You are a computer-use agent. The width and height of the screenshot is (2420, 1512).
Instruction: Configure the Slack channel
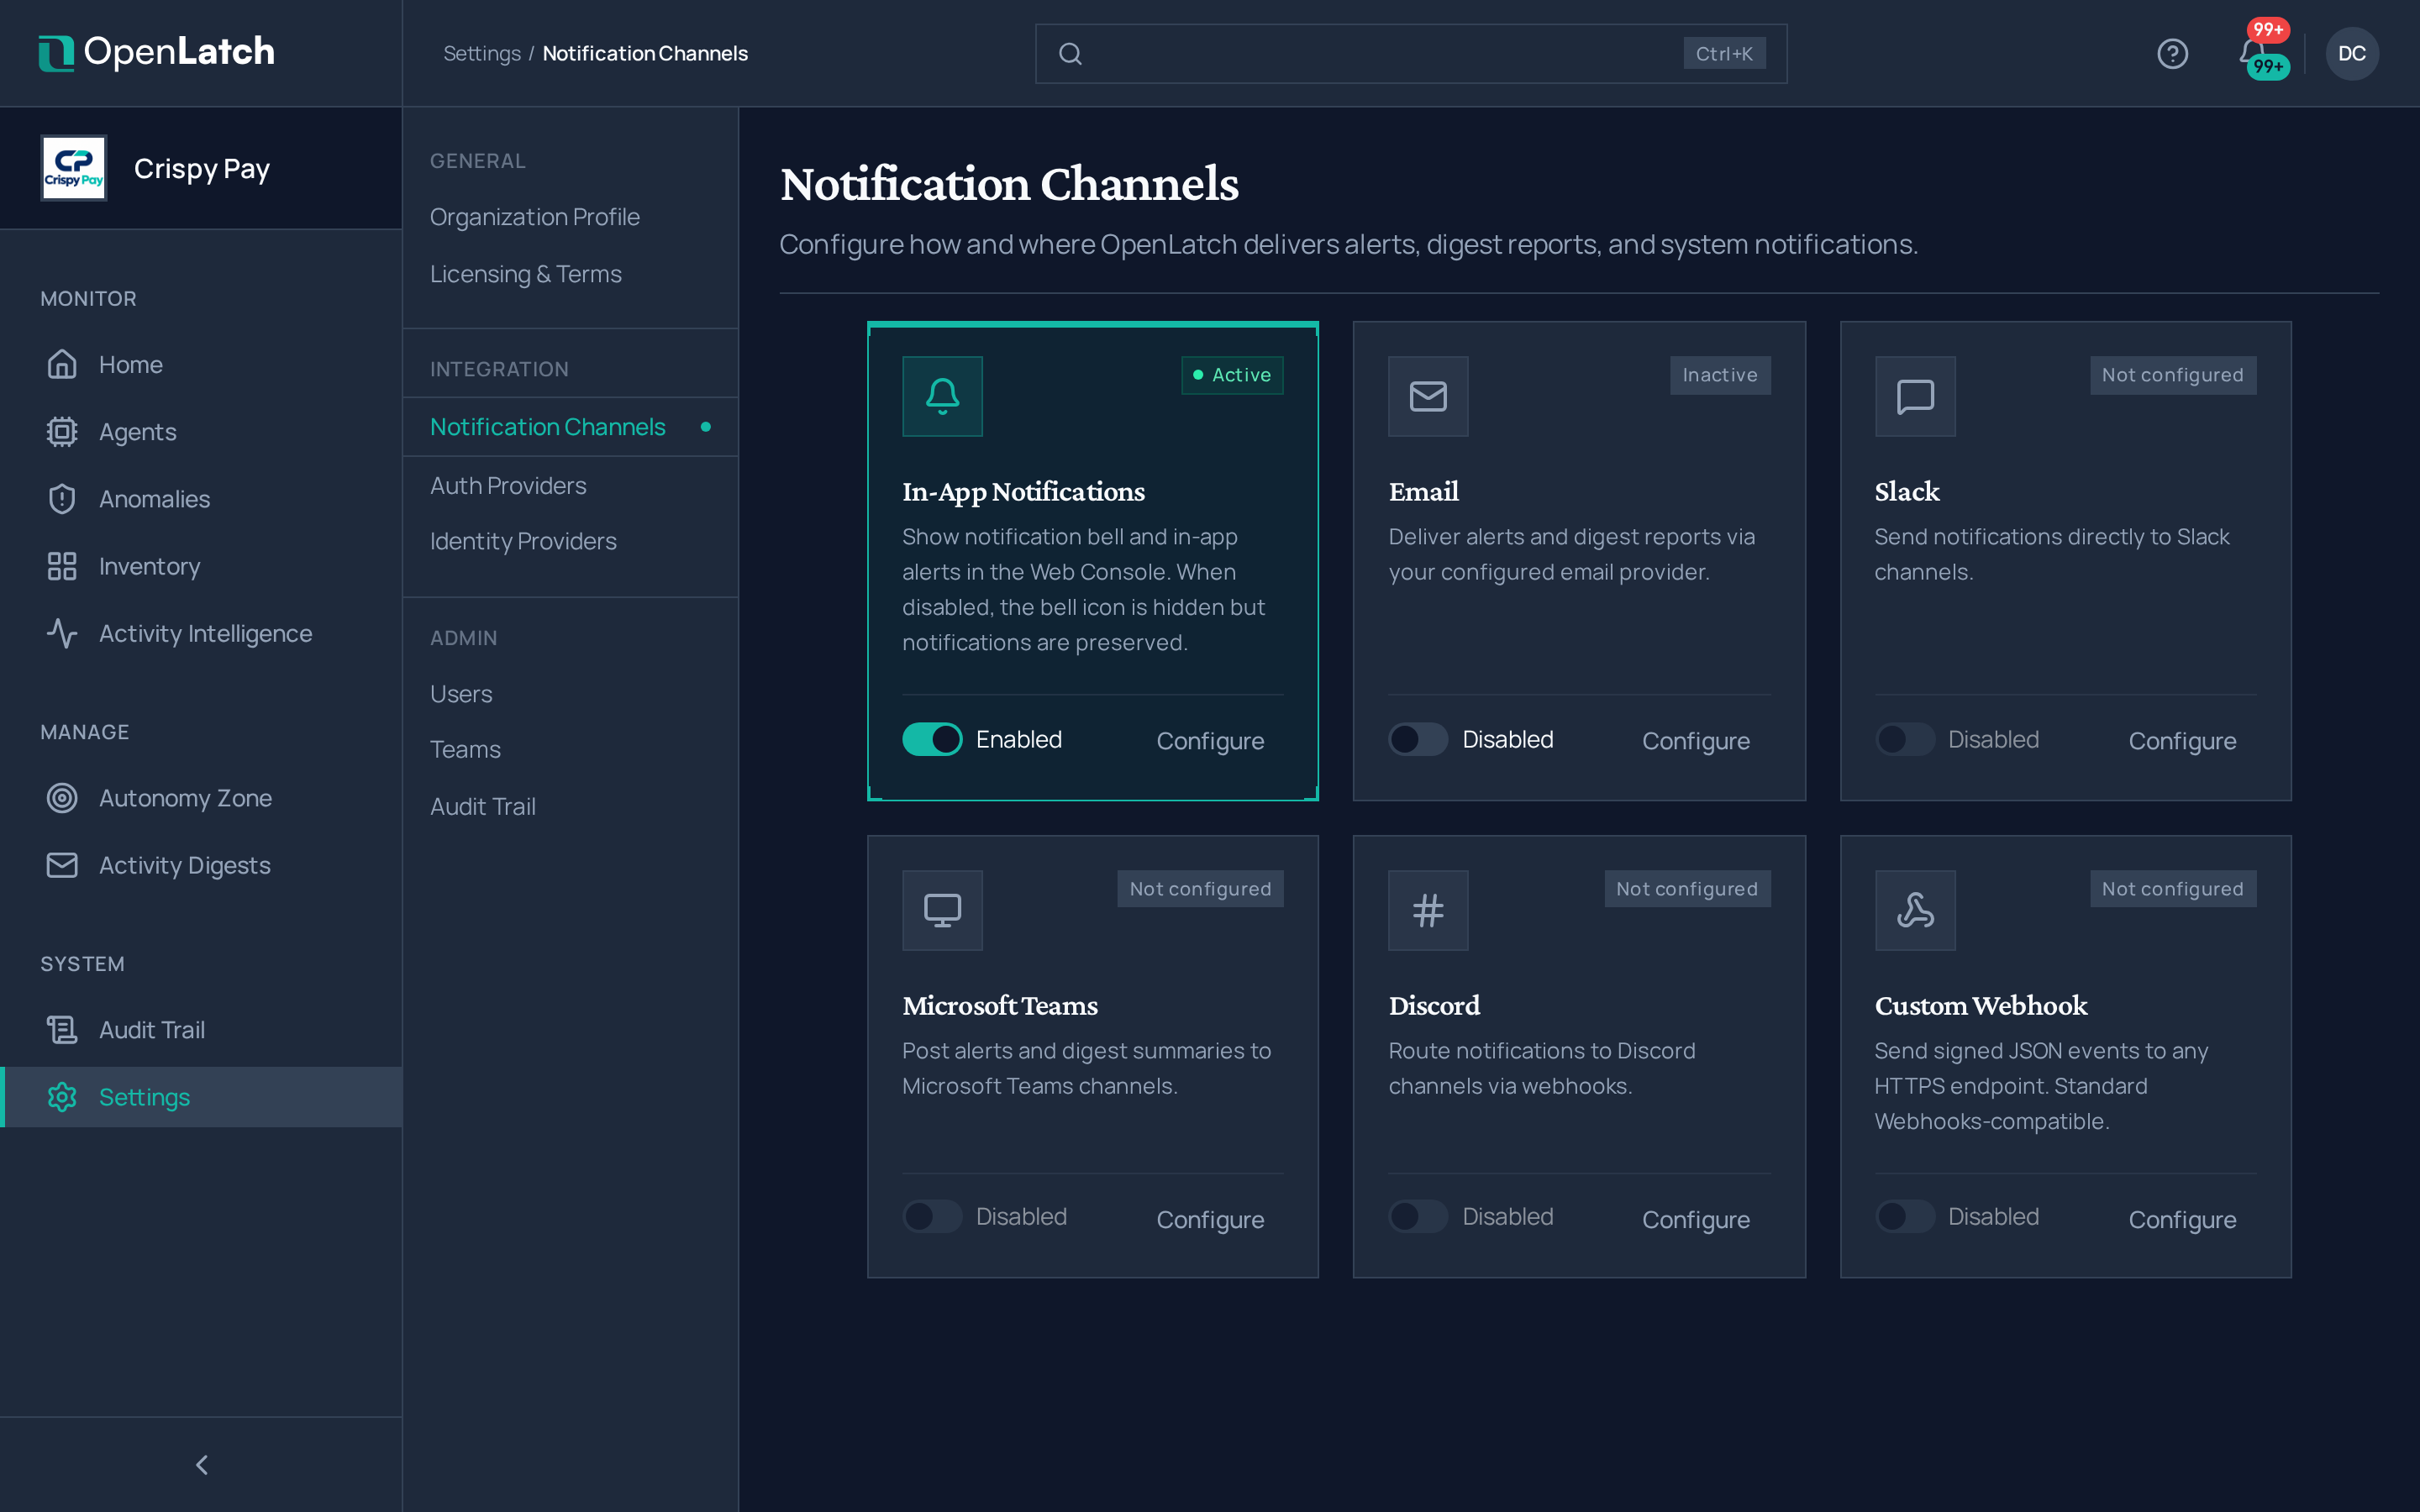(x=2182, y=741)
